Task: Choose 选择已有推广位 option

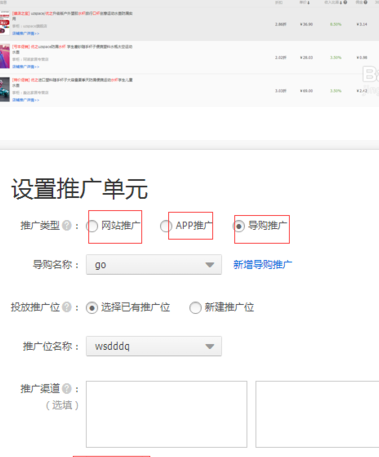Action: point(92,307)
